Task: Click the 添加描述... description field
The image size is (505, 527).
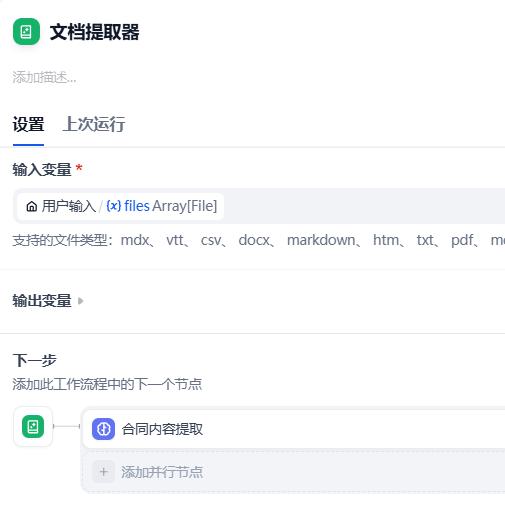Action: pyautogui.click(x=44, y=77)
